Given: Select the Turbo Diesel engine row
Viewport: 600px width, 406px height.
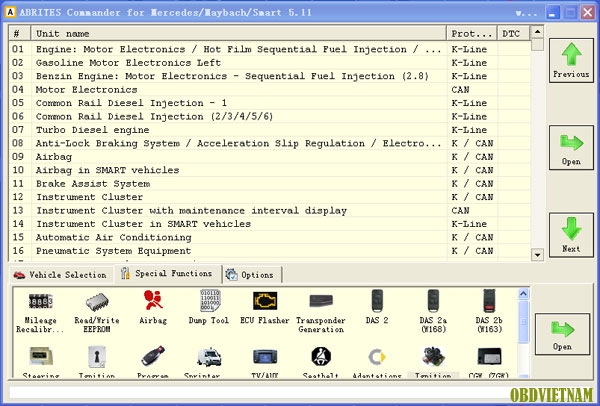Looking at the screenshot, I should pyautogui.click(x=270, y=130).
